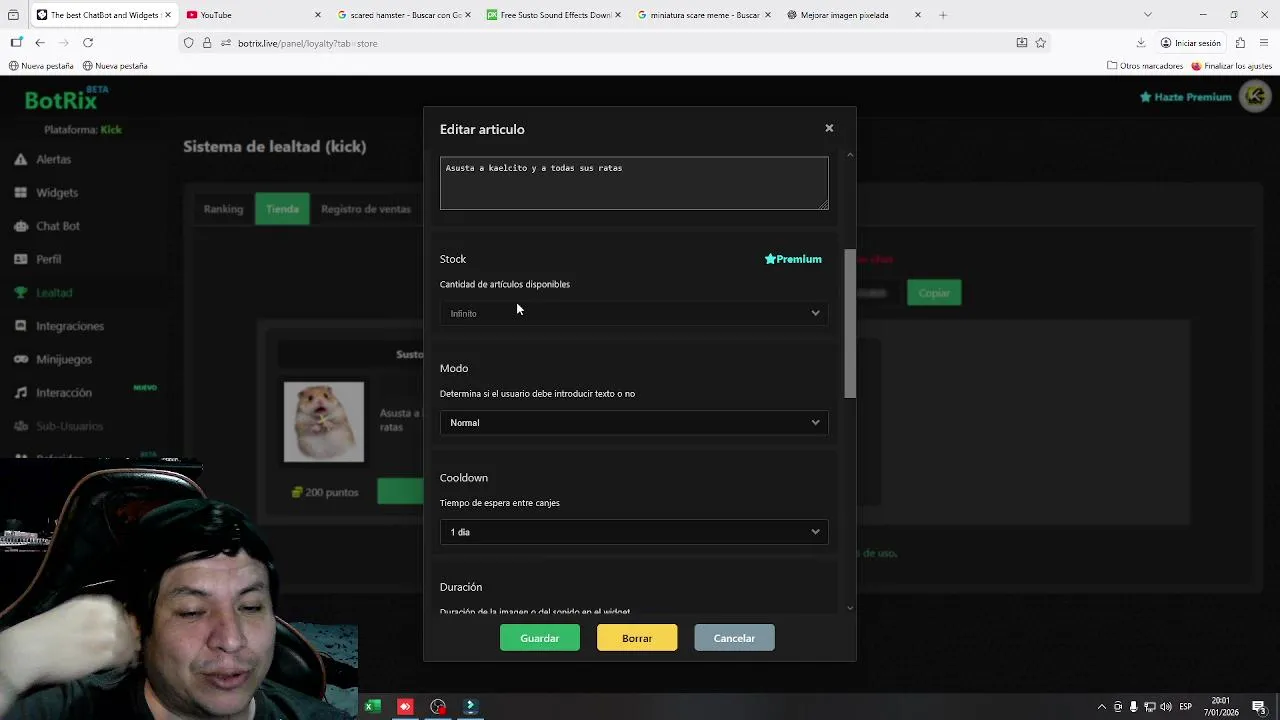Click the Cancelar button
Viewport: 1280px width, 720px height.
[734, 638]
